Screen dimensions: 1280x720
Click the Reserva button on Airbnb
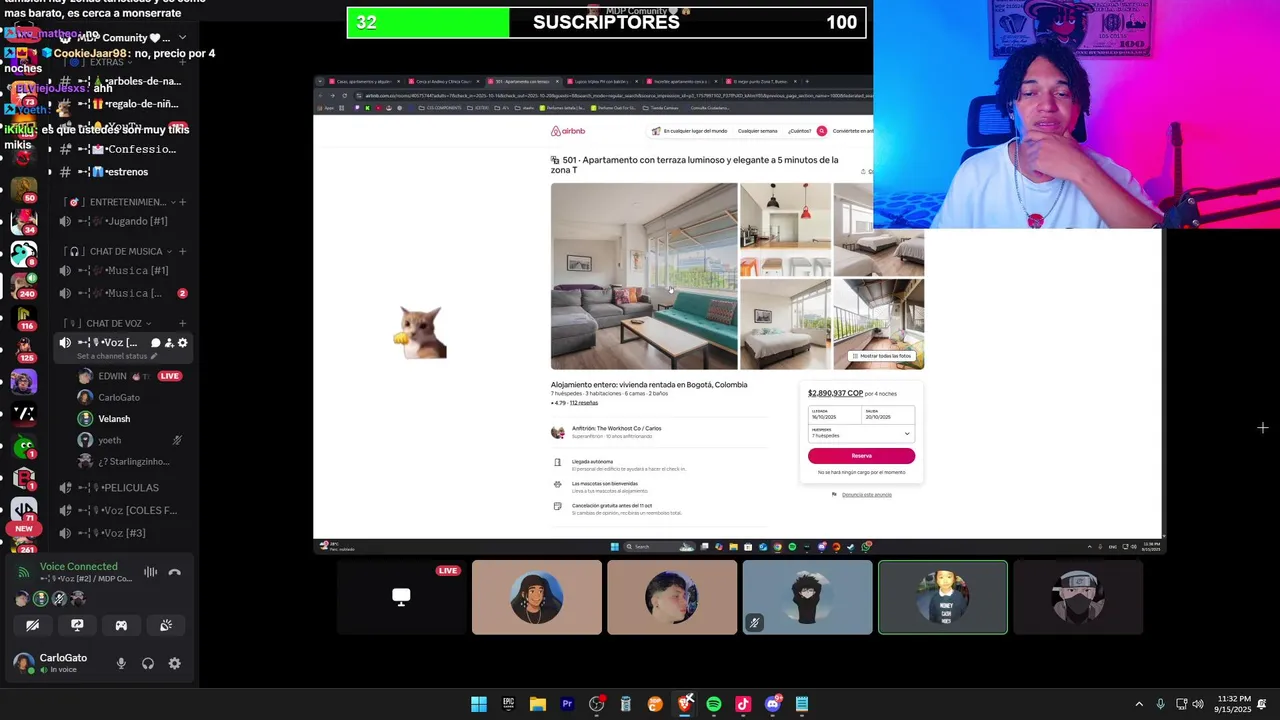pos(861,456)
